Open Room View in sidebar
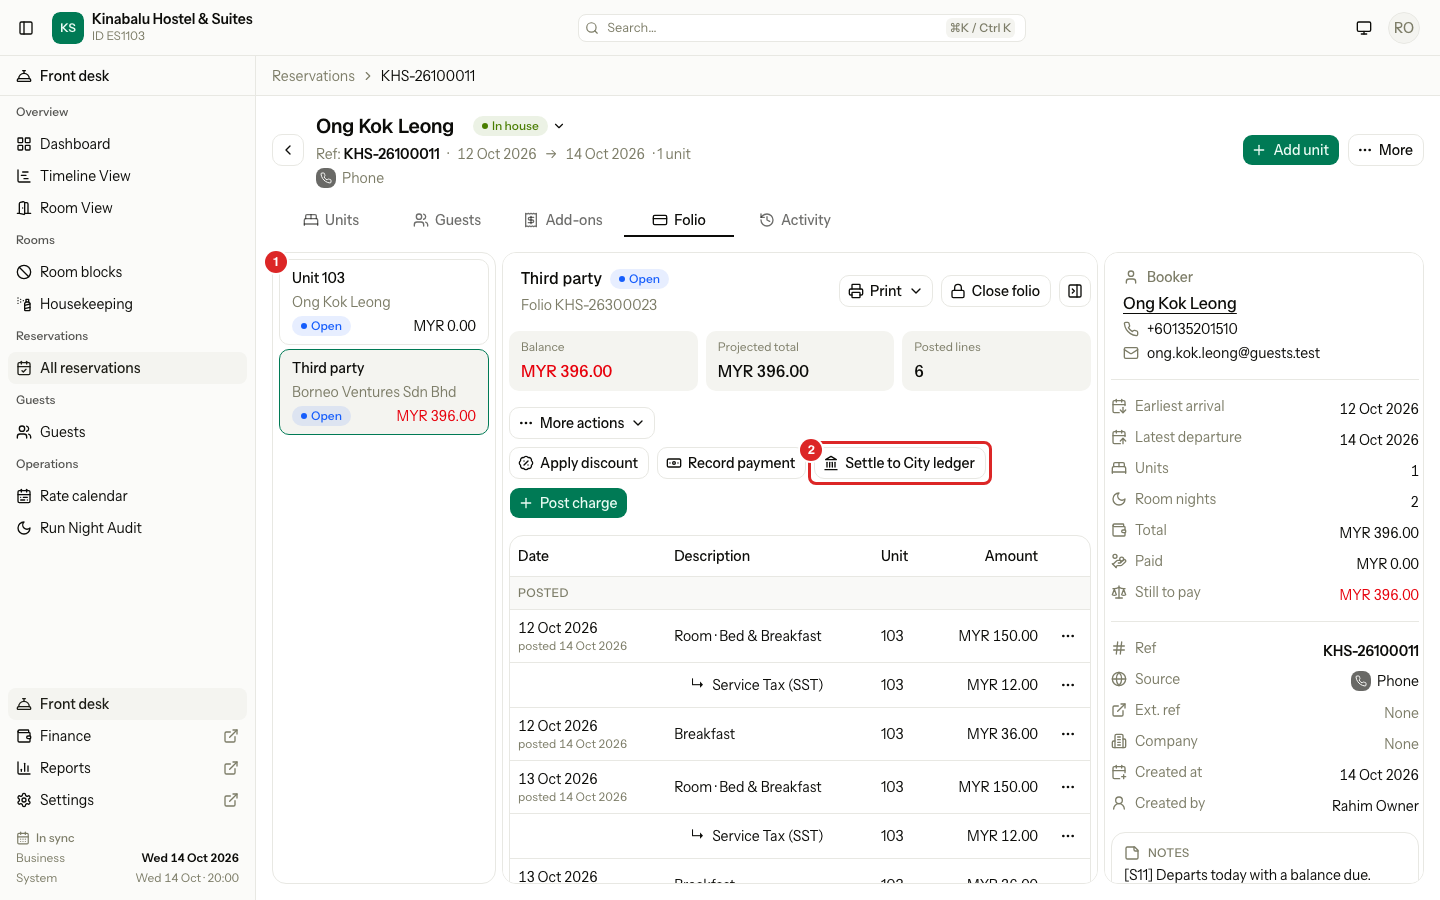Image resolution: width=1440 pixels, height=900 pixels. point(127,208)
